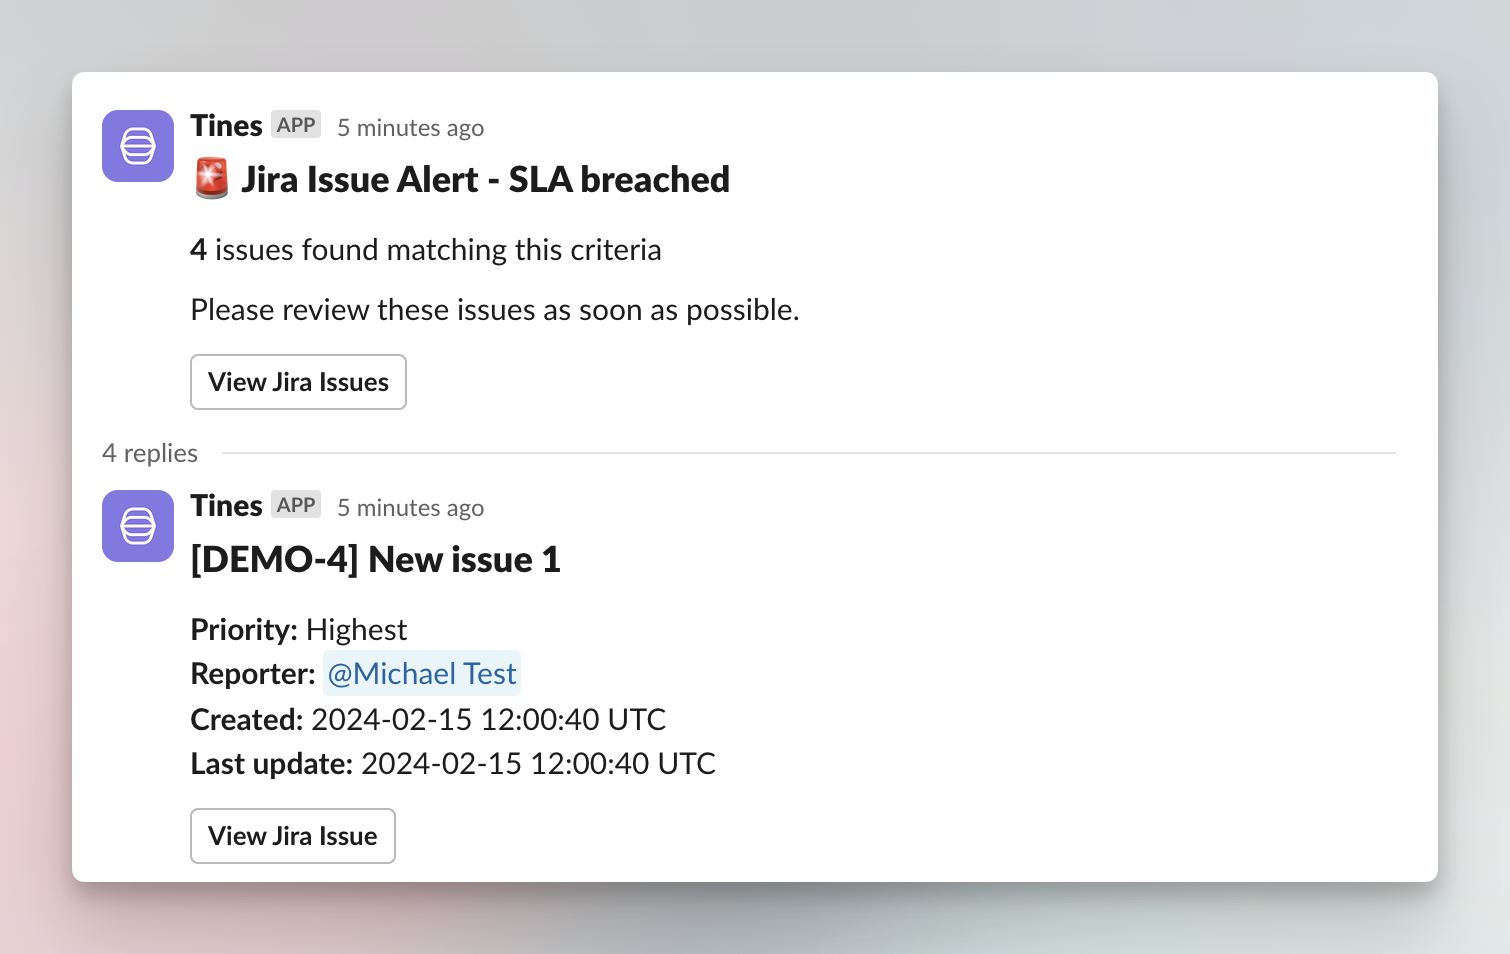Click the Tines sender name on the reply
1510x954 pixels.
(226, 505)
